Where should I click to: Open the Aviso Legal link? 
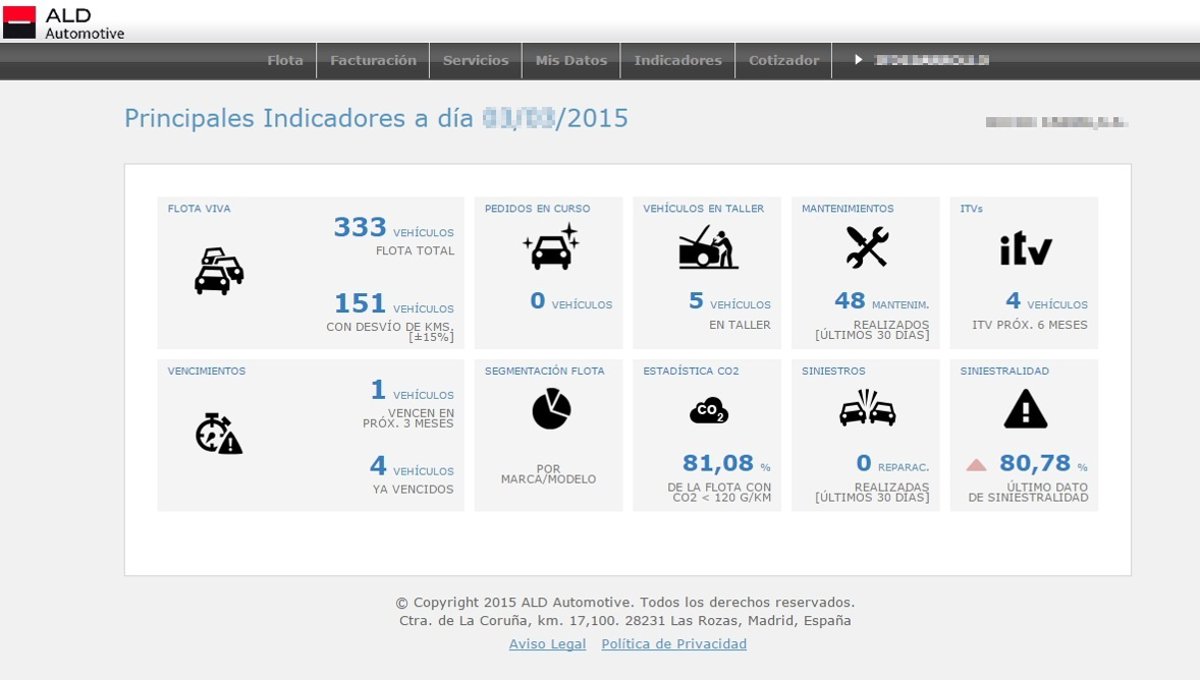[547, 644]
